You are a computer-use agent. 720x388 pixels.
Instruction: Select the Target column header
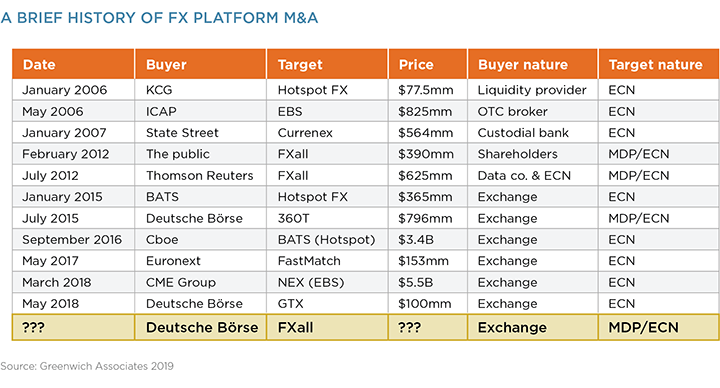[327, 64]
